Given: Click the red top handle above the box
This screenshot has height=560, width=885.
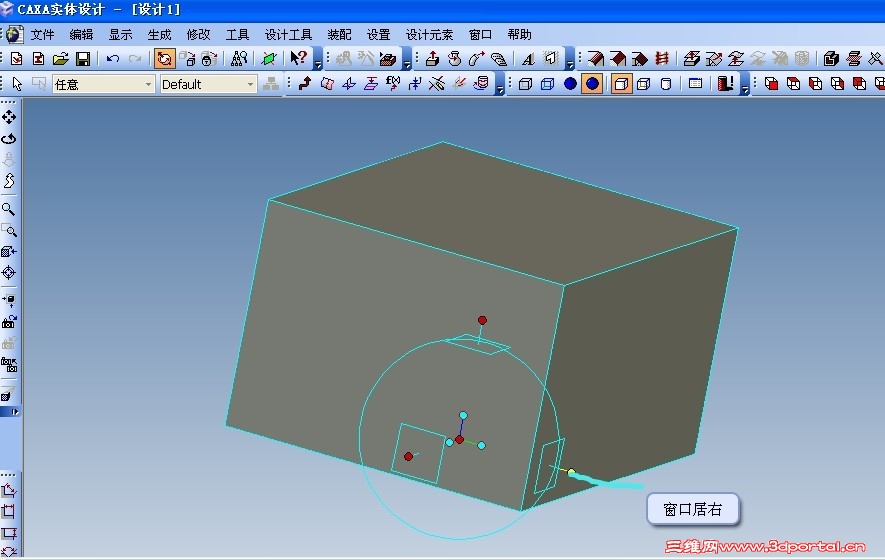Looking at the screenshot, I should pos(482,320).
